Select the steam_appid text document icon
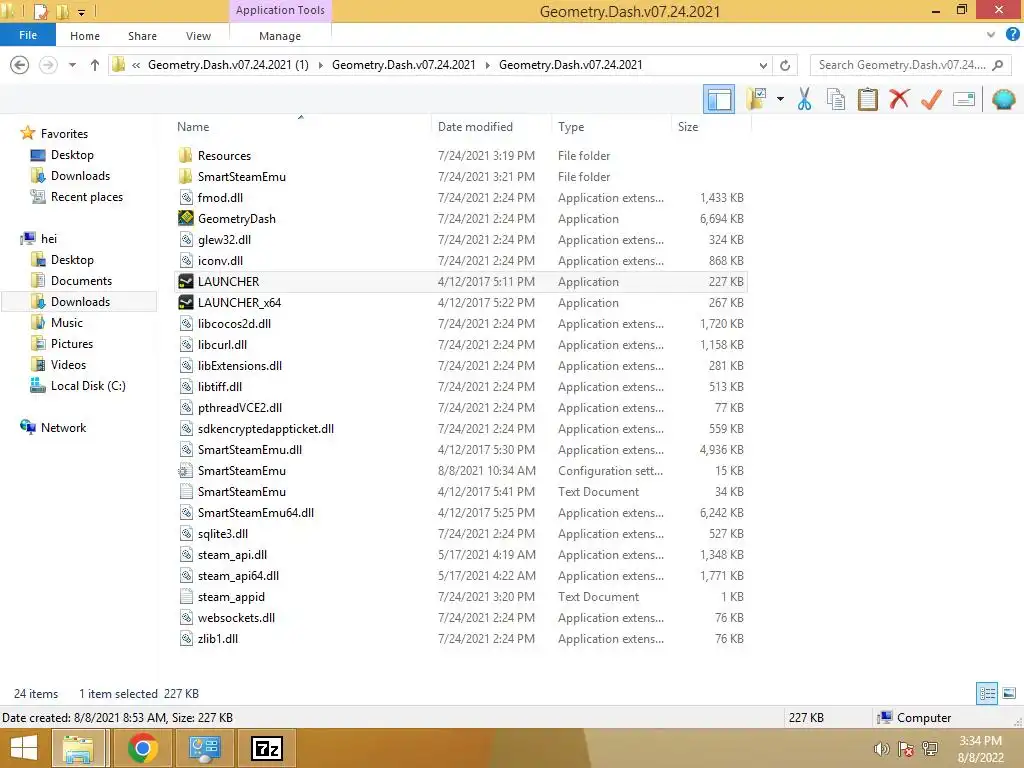The width and height of the screenshot is (1024, 768). (x=185, y=596)
